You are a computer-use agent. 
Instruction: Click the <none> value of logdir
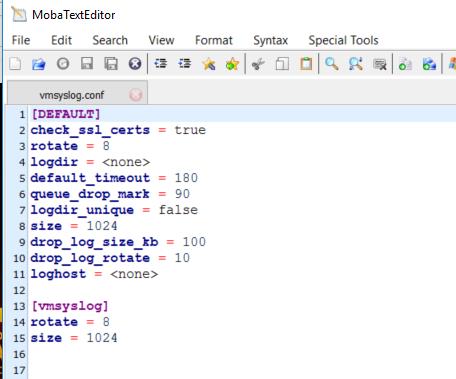pos(126,162)
